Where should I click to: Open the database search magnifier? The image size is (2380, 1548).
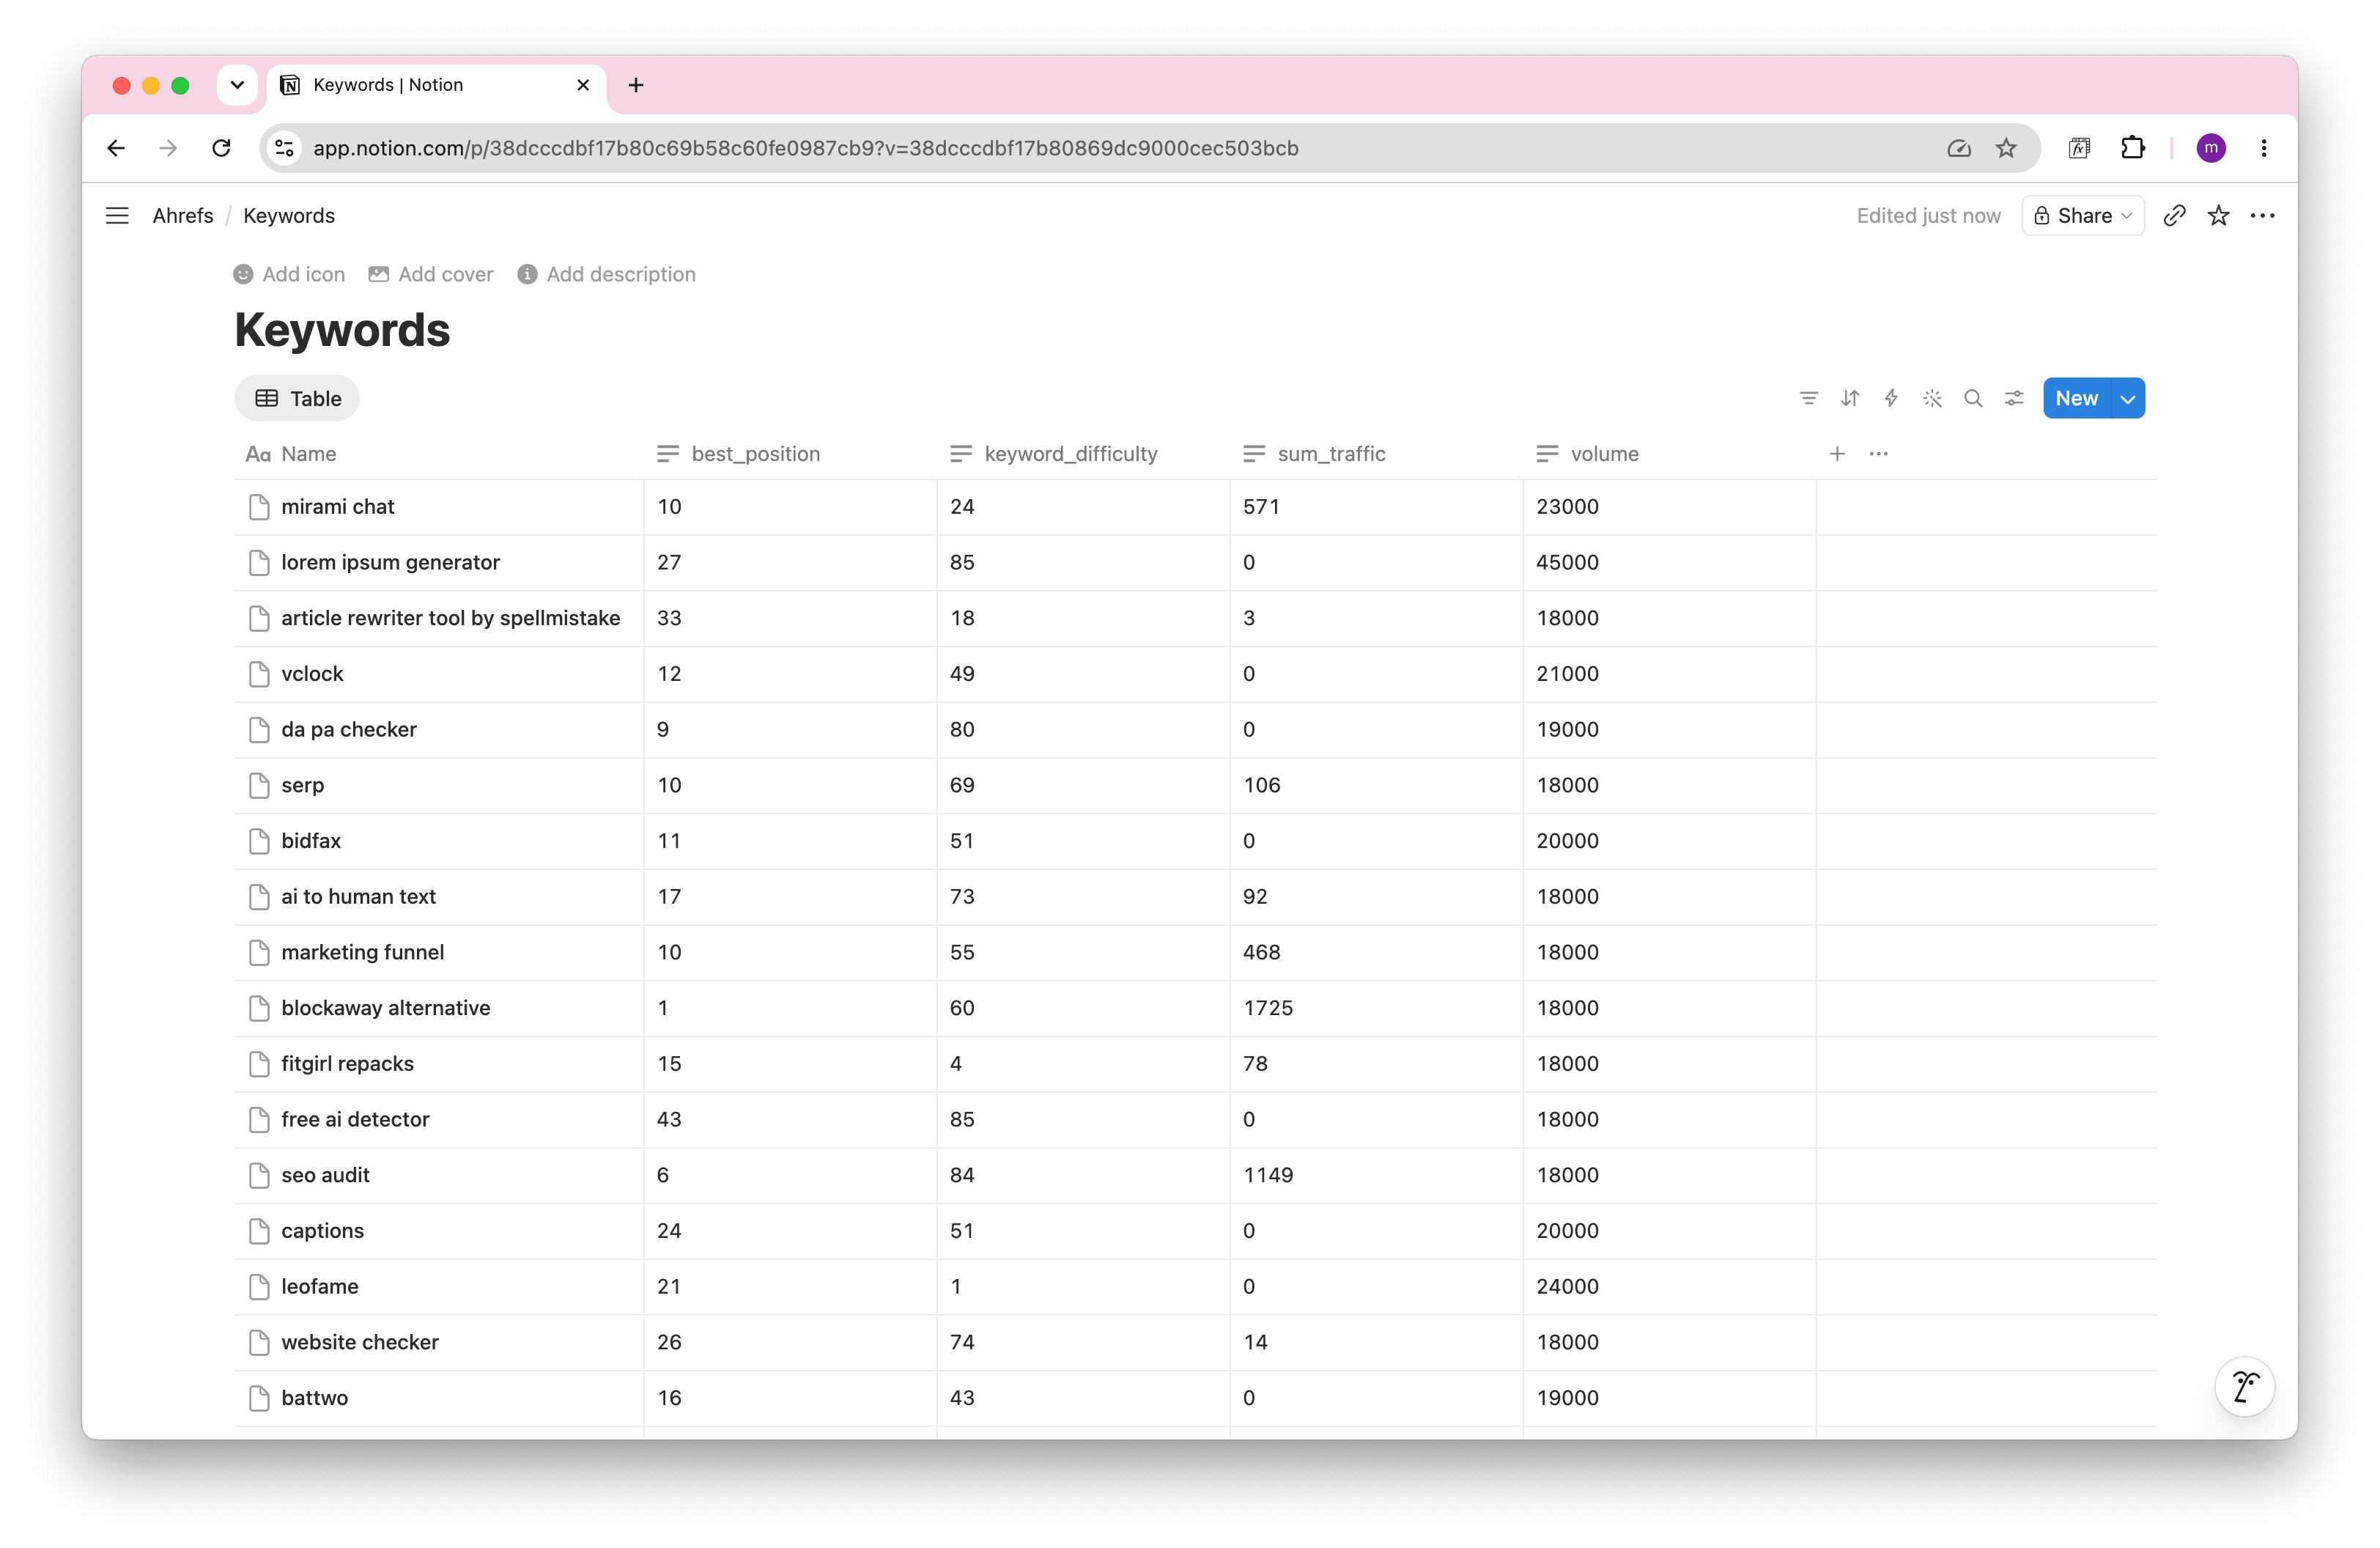pos(1973,399)
